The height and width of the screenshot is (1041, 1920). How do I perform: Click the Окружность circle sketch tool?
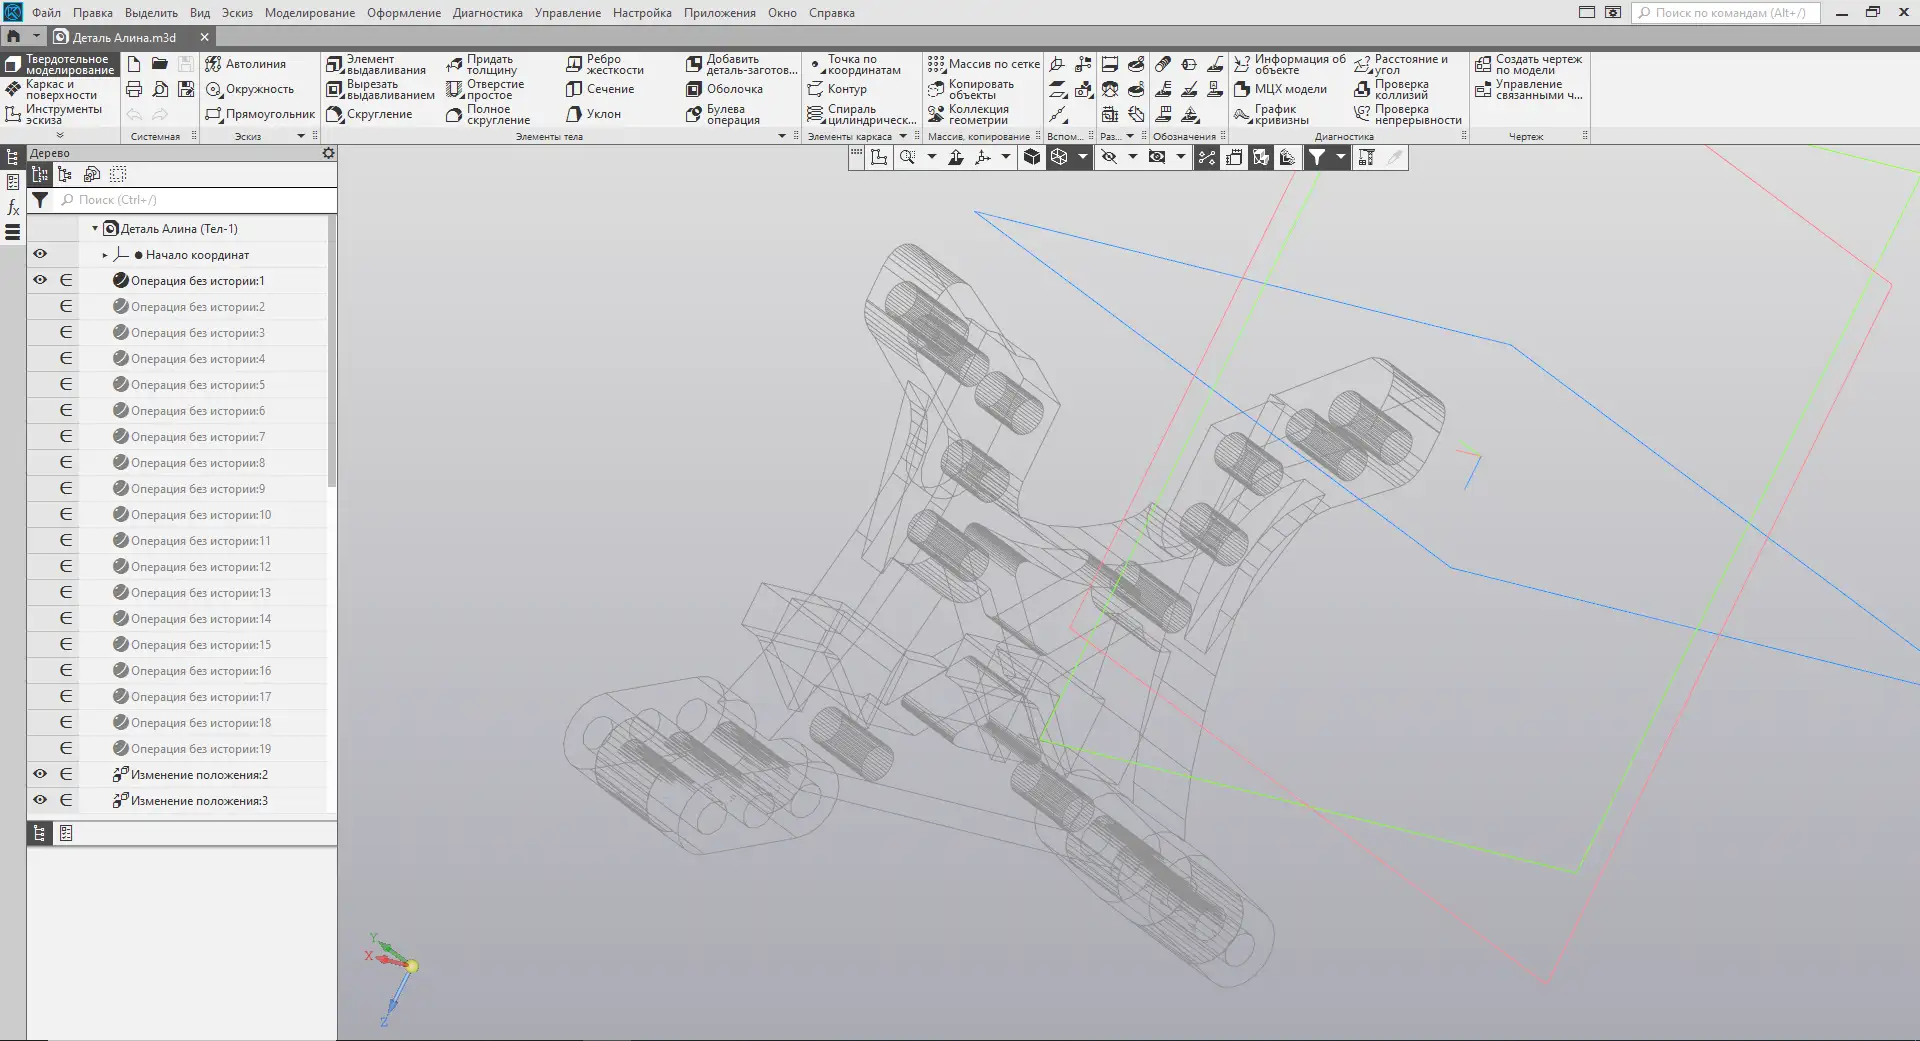point(249,89)
